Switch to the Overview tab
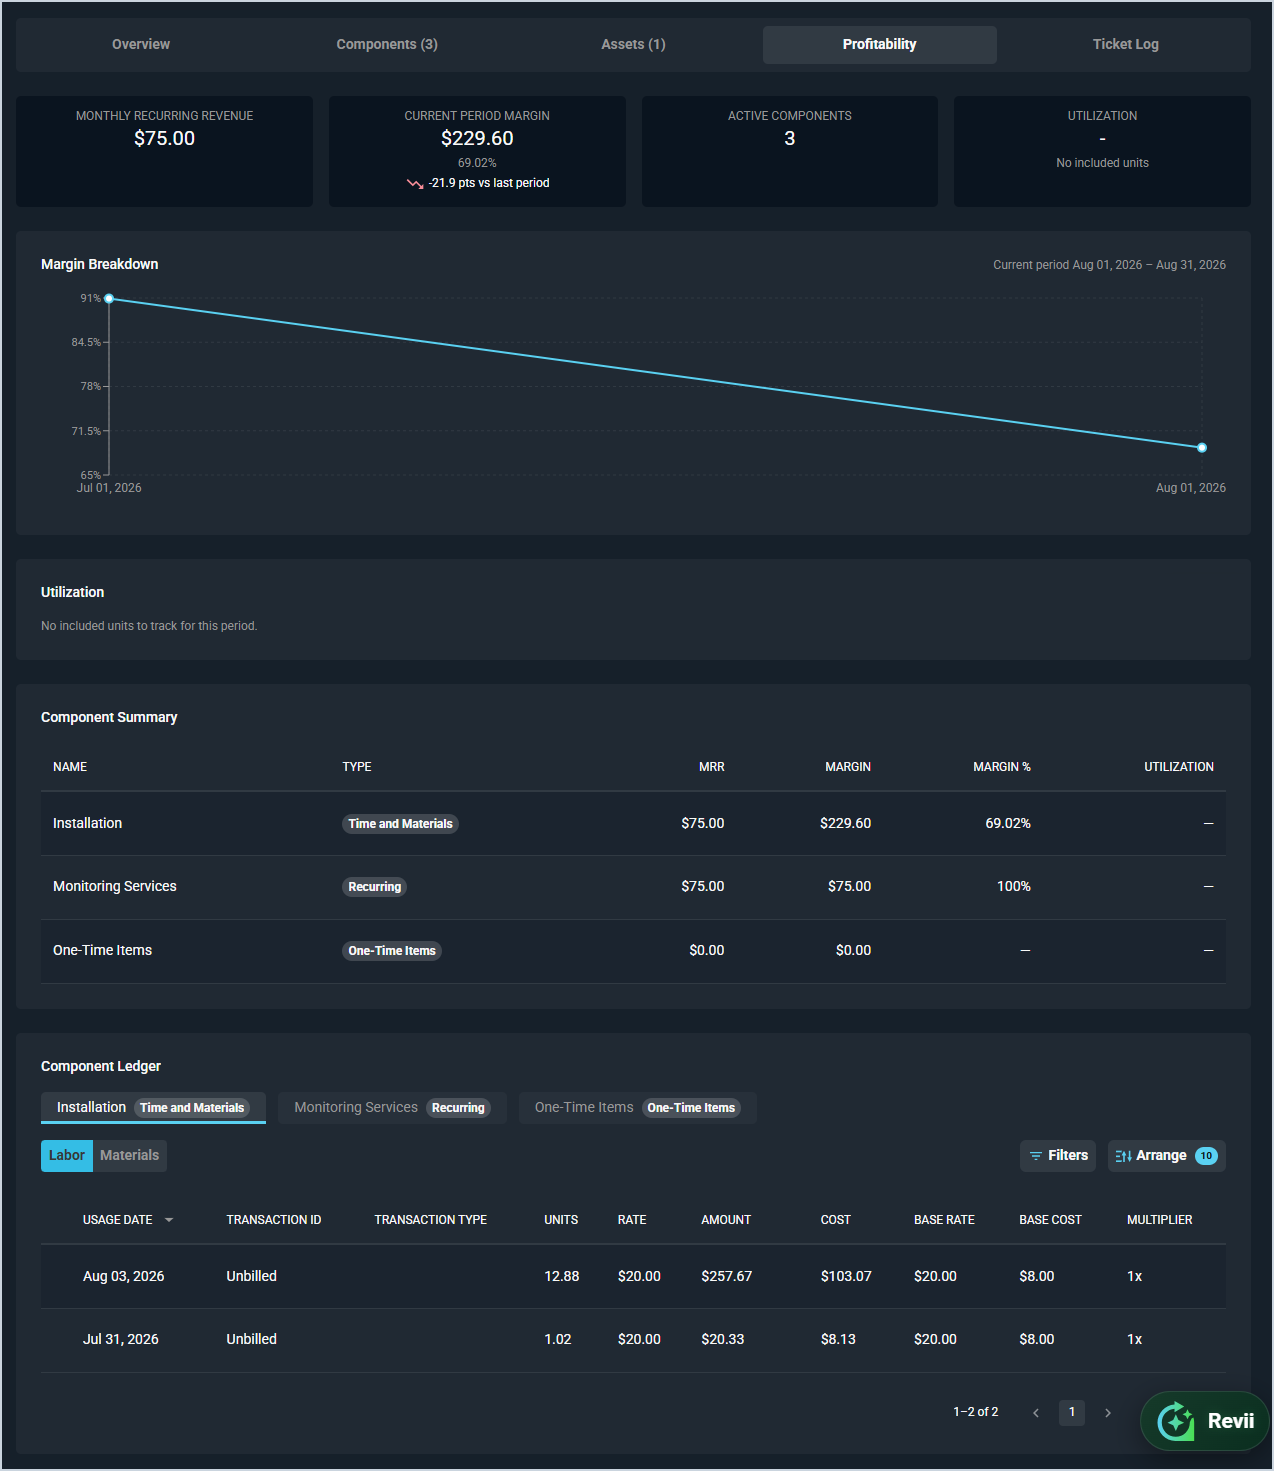This screenshot has width=1274, height=1471. click(x=141, y=45)
